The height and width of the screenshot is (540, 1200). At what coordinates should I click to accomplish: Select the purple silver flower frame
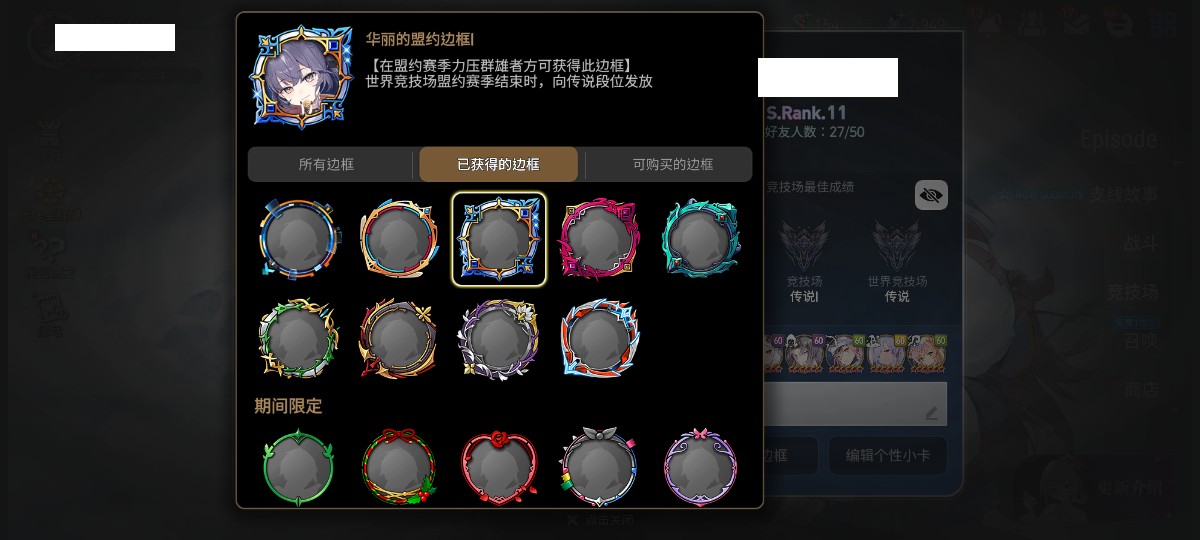(498, 338)
